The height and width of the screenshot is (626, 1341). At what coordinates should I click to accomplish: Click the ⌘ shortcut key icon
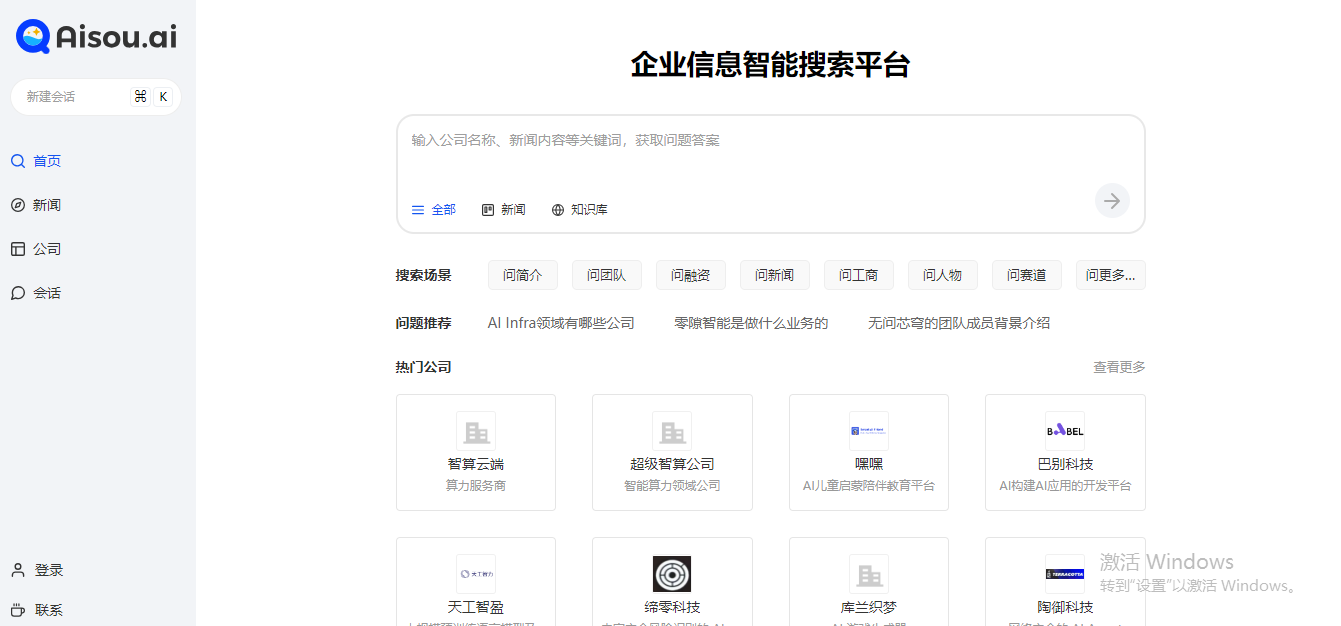(140, 97)
